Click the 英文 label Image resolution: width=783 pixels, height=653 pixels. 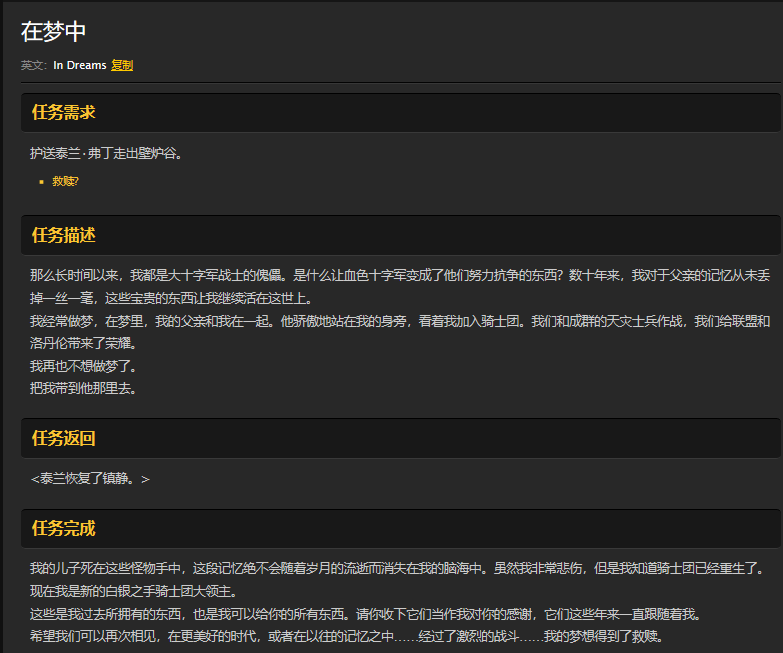(33, 65)
